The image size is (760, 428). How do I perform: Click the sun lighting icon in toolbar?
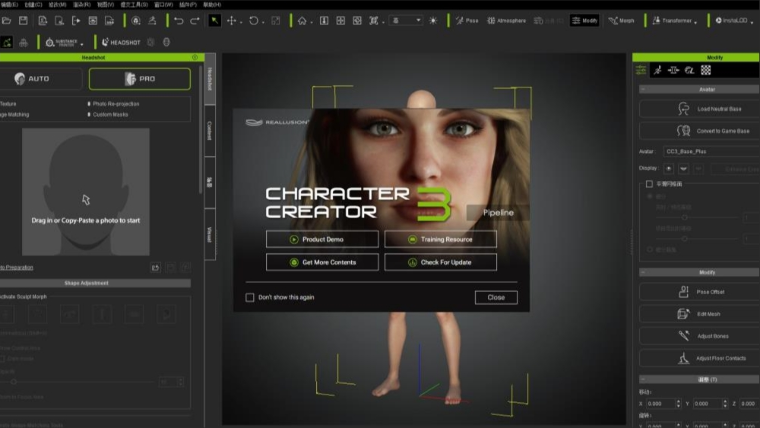(x=433, y=20)
